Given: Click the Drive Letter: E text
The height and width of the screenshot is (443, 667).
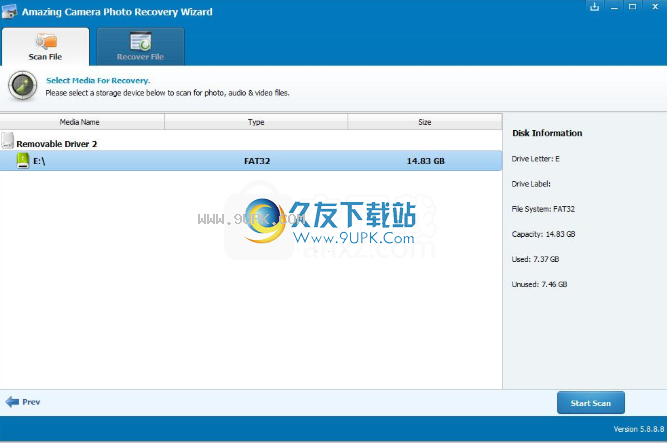Looking at the screenshot, I should coord(536,159).
